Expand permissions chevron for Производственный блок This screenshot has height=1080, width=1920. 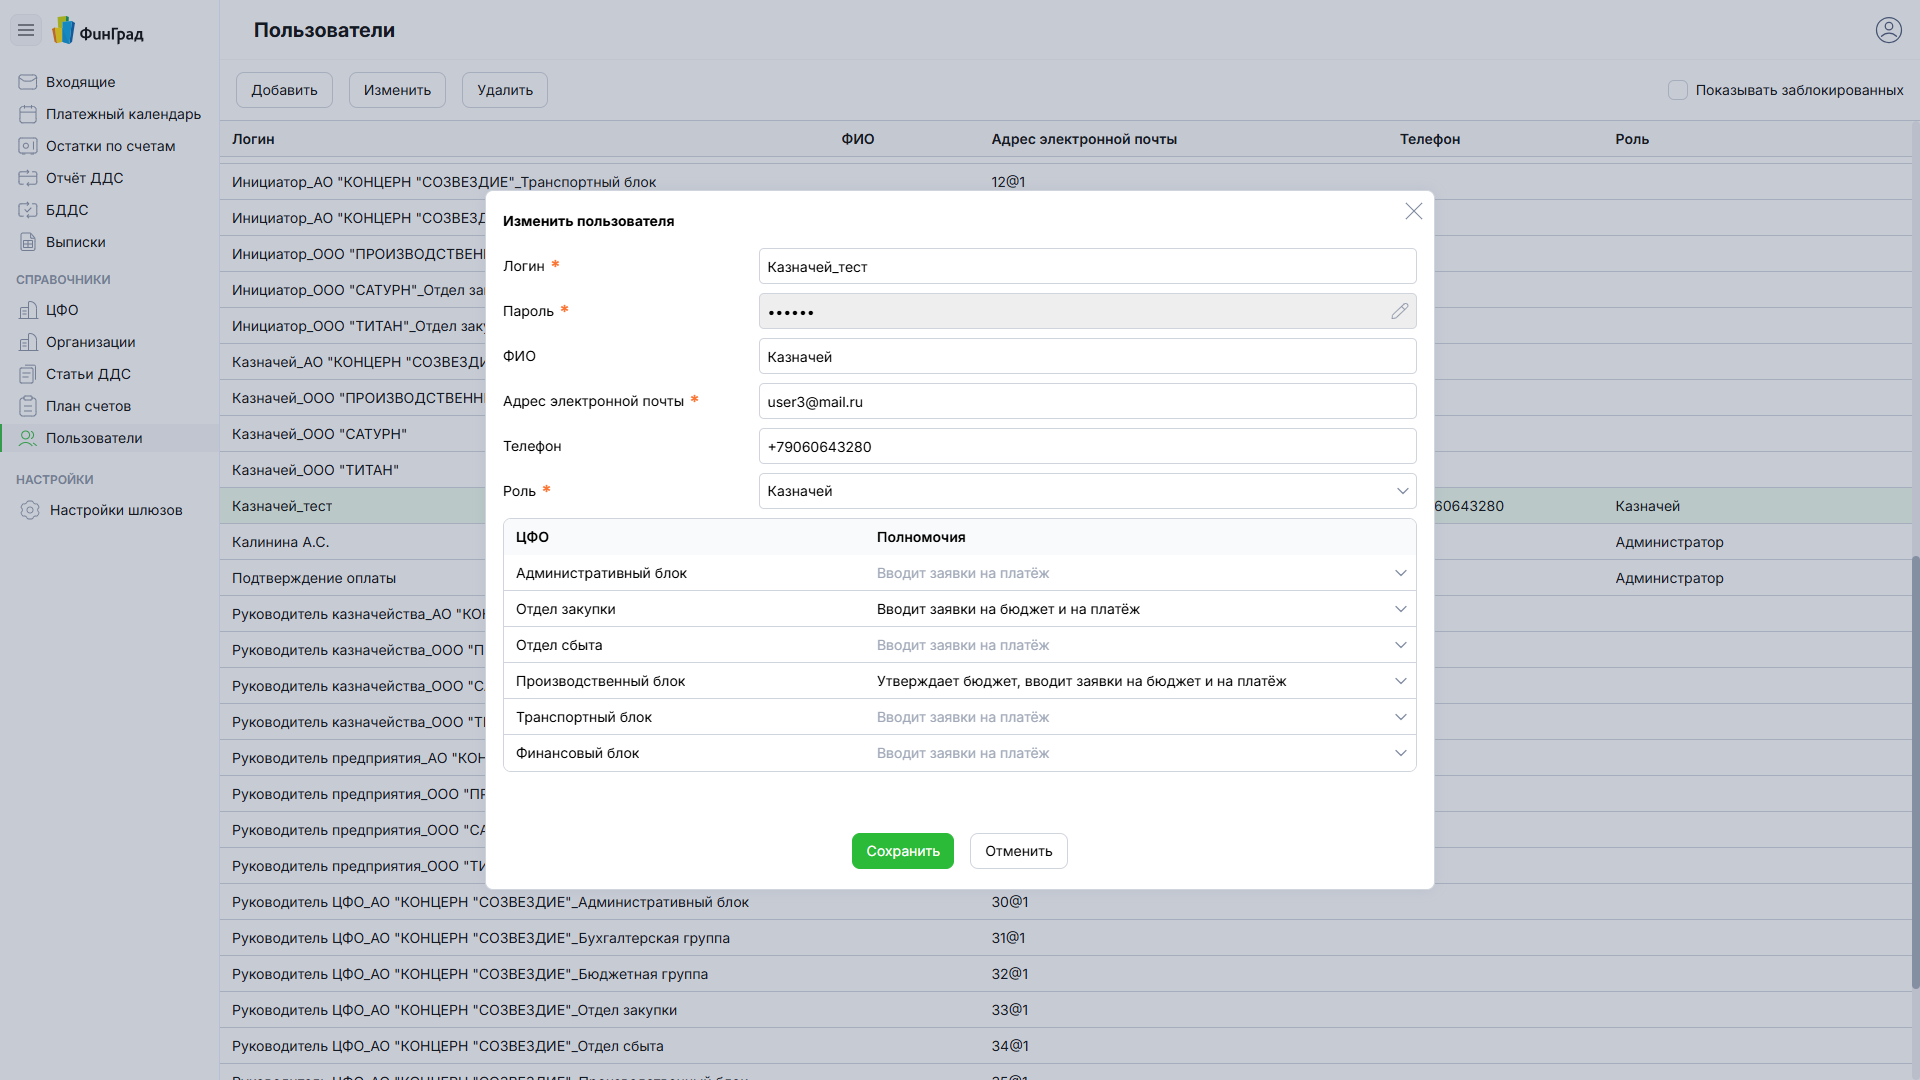1400,681
